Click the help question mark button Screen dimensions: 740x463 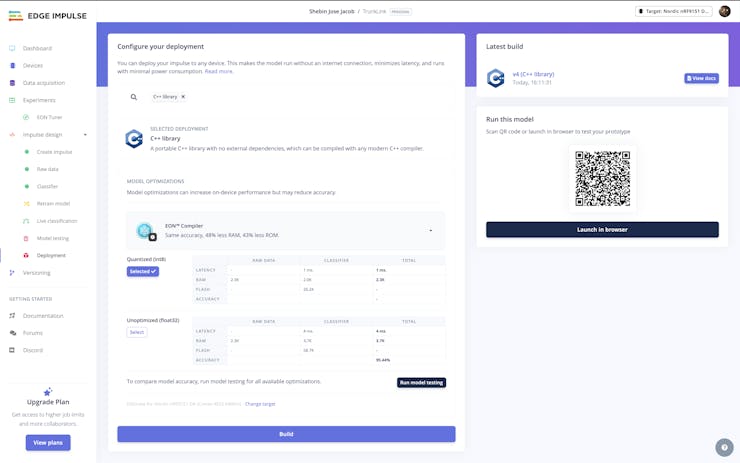(x=724, y=447)
